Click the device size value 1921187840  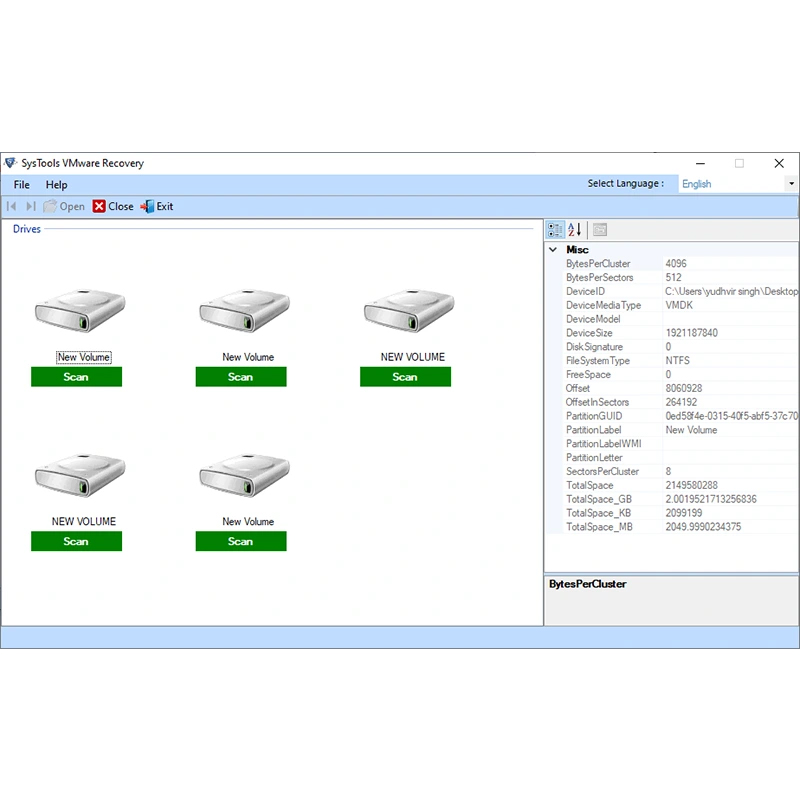pos(691,333)
